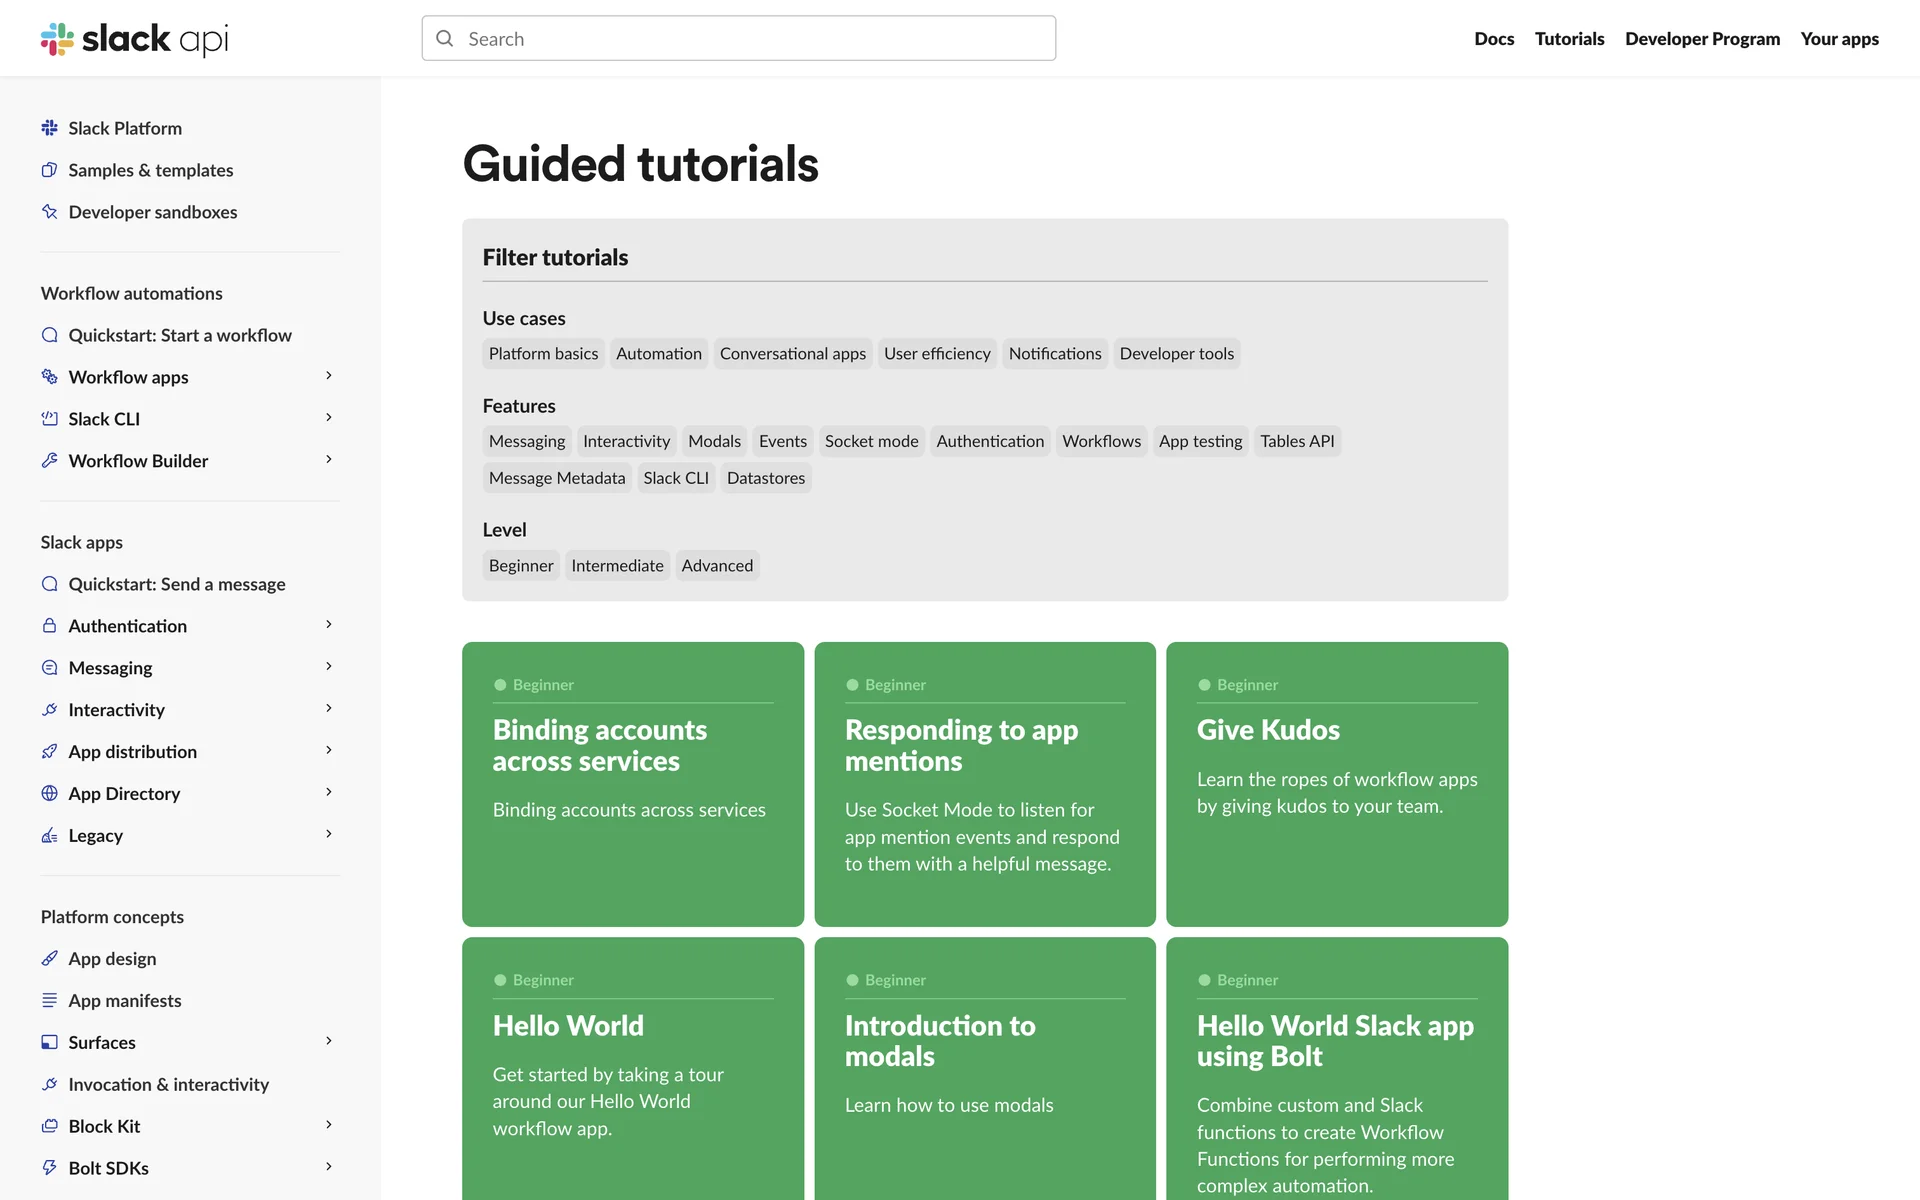Open the Give Kudos tutorial card
Viewport: 1920px width, 1200px height.
click(1336, 784)
